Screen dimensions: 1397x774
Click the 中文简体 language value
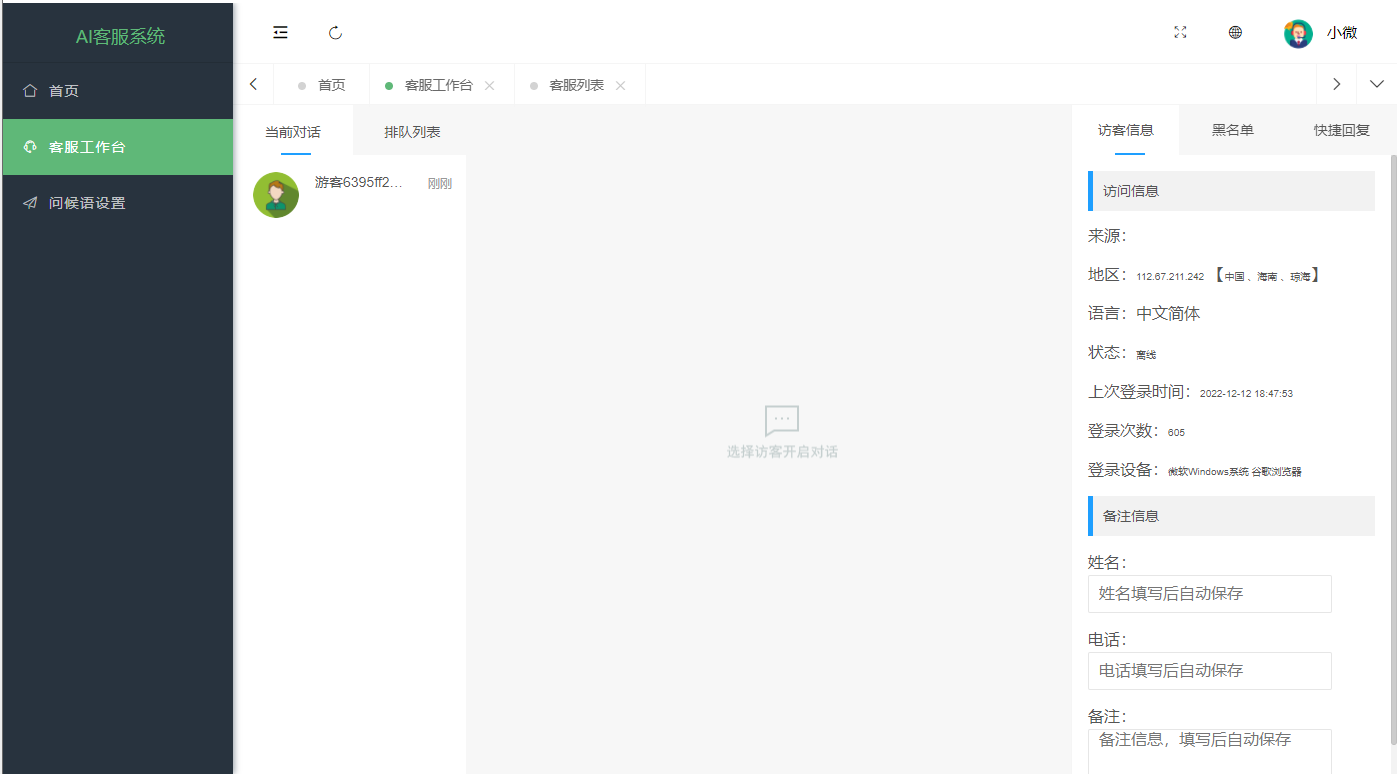tap(1168, 314)
